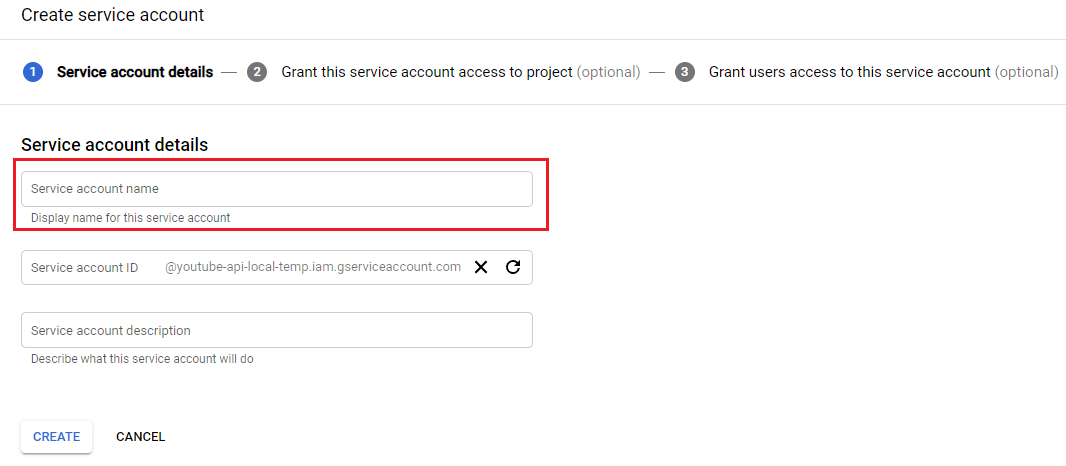The width and height of the screenshot is (1066, 466).
Task: Regenerate the Service account ID with refresh icon
Action: pyautogui.click(x=513, y=267)
